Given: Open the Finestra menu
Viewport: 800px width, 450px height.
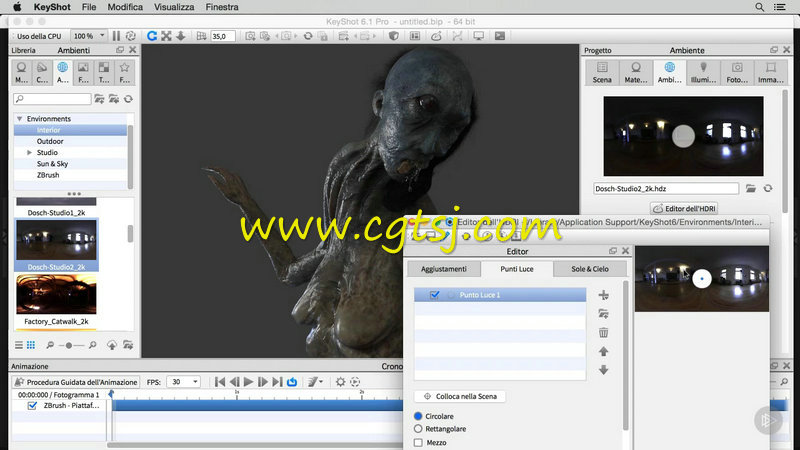Looking at the screenshot, I should coord(222,7).
